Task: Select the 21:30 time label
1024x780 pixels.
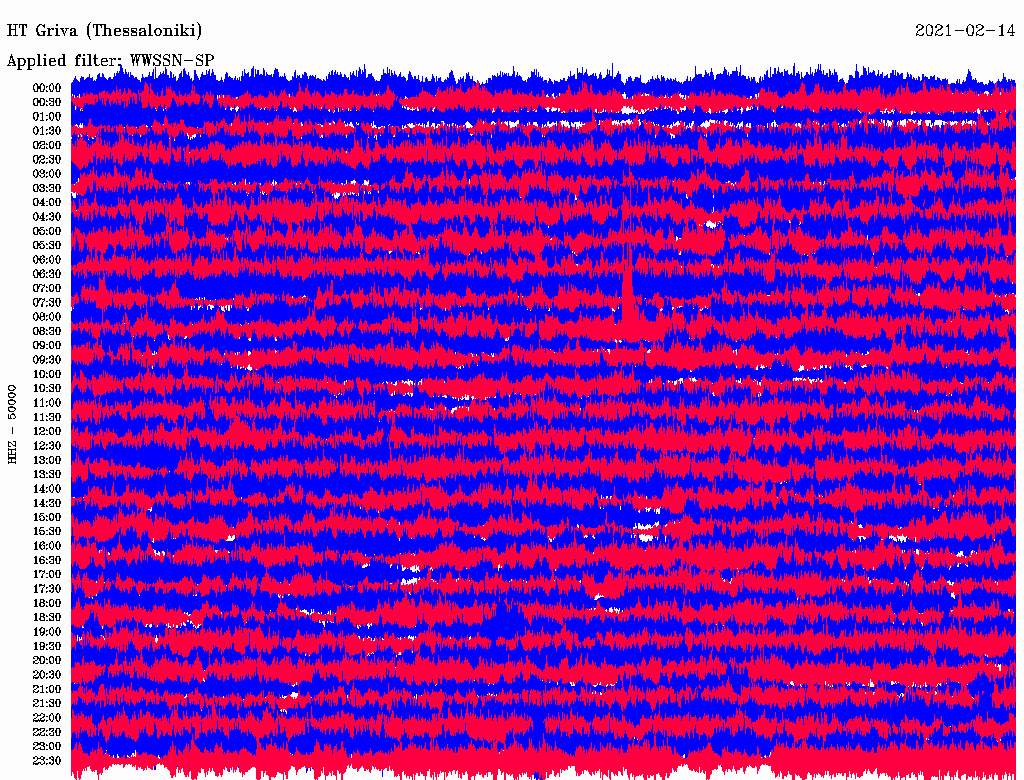Action: click(47, 704)
